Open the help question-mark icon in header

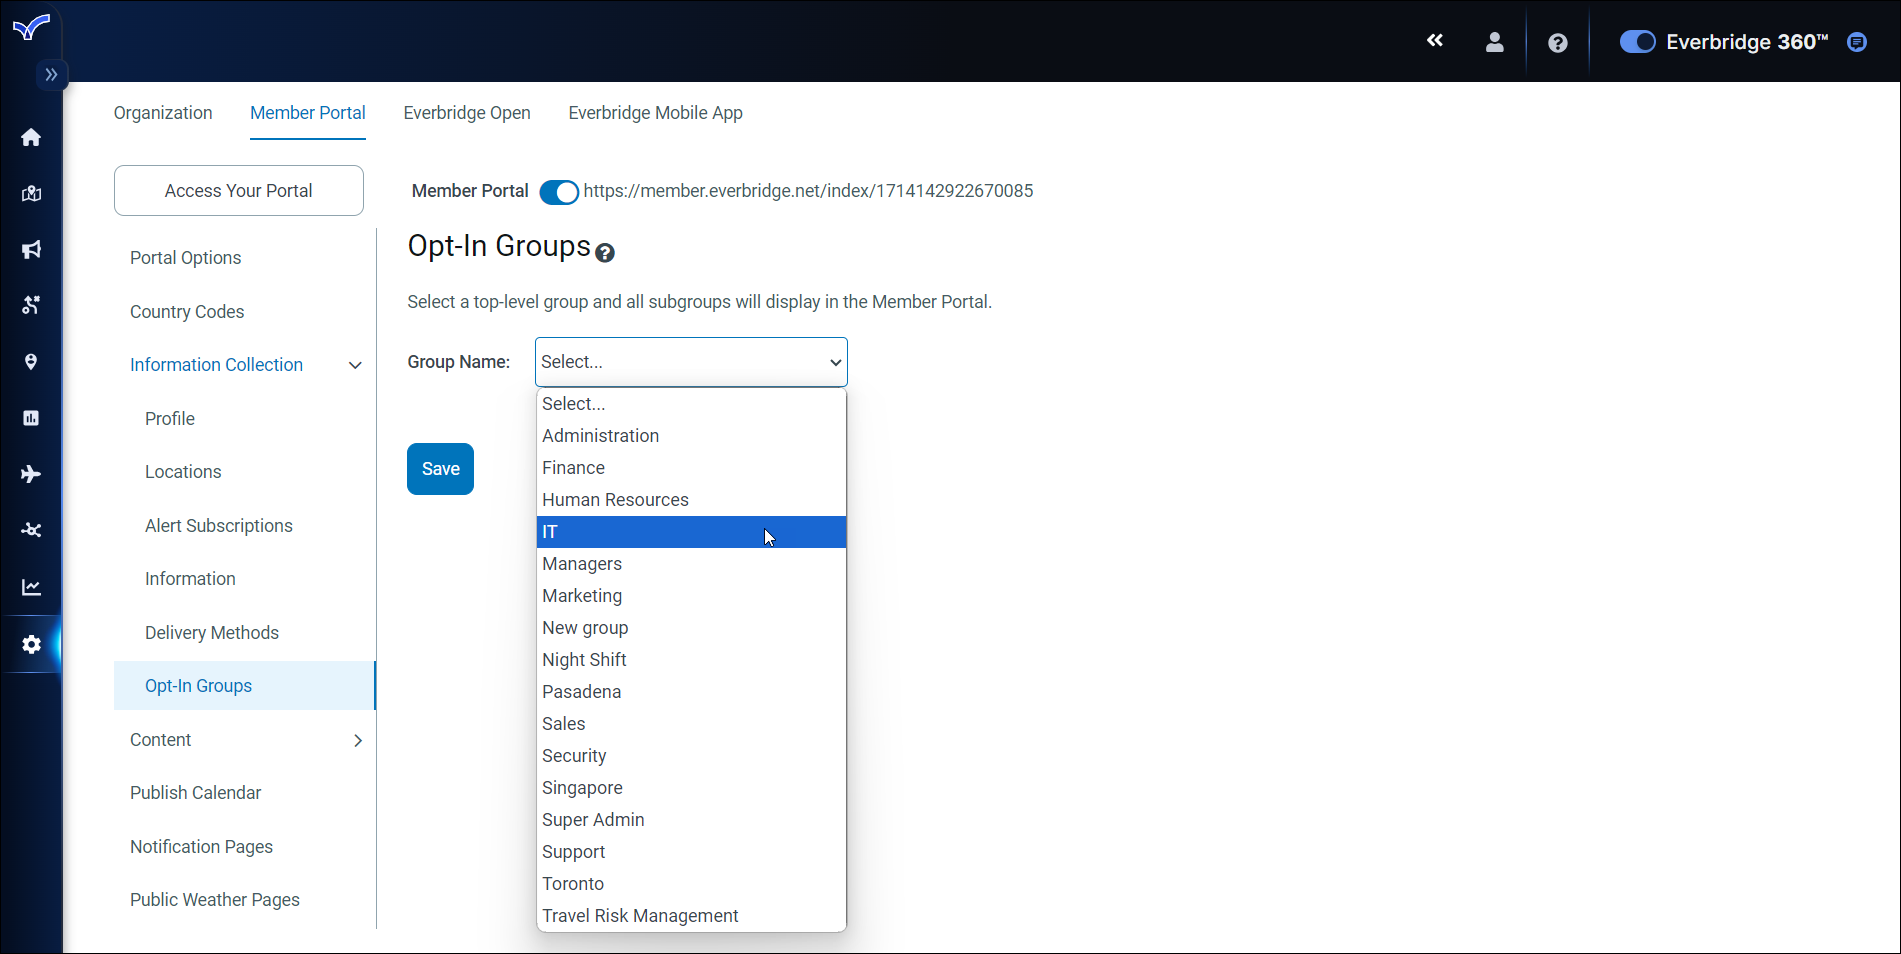click(1558, 43)
